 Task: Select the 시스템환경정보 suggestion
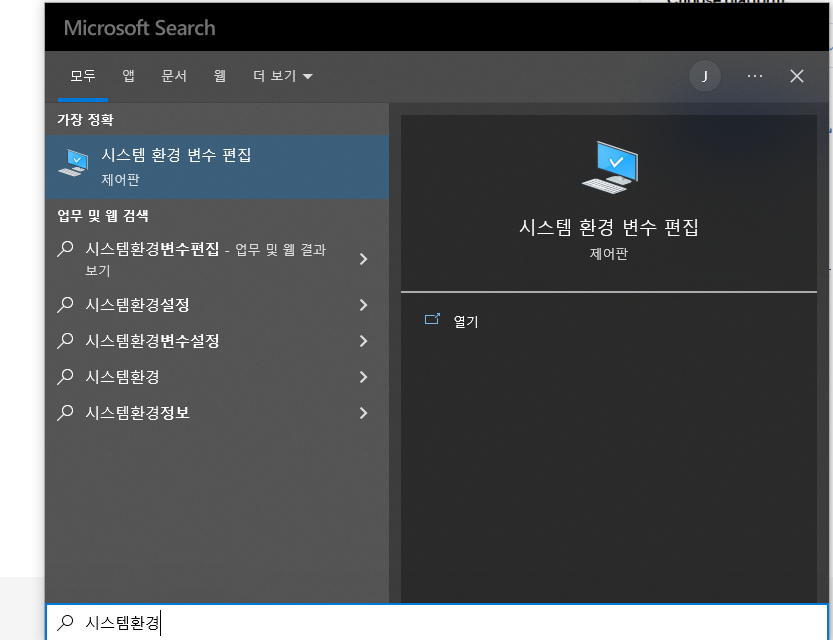217,413
